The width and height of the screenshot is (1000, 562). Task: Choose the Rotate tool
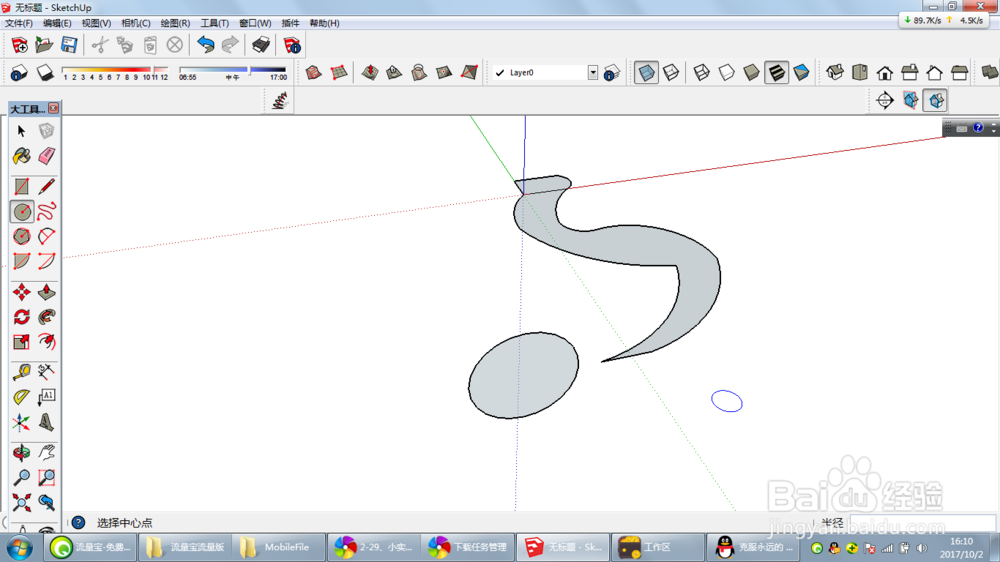click(22, 317)
